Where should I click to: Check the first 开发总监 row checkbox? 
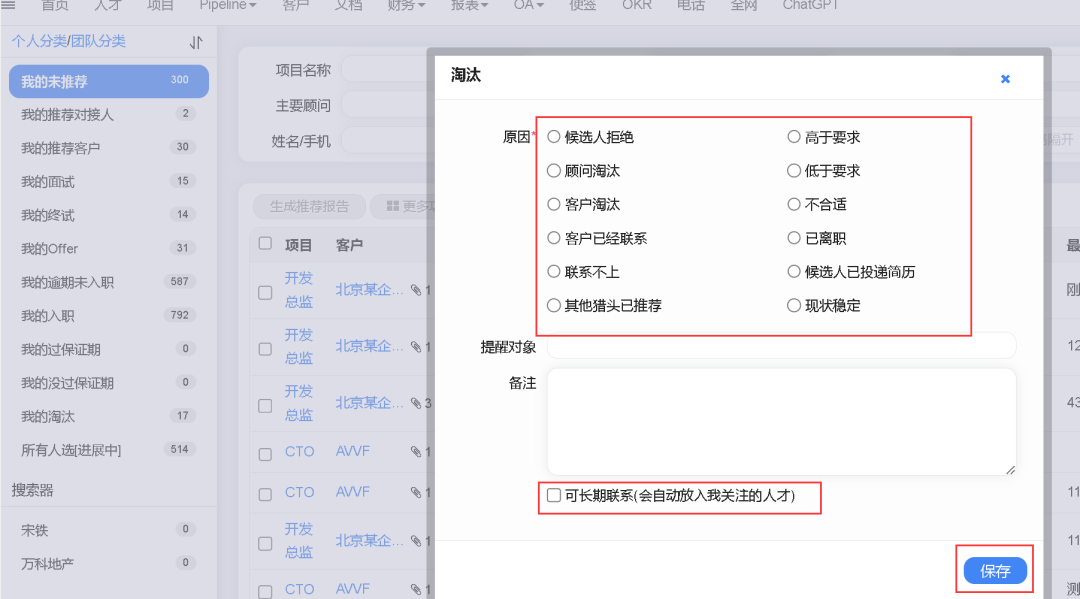265,293
